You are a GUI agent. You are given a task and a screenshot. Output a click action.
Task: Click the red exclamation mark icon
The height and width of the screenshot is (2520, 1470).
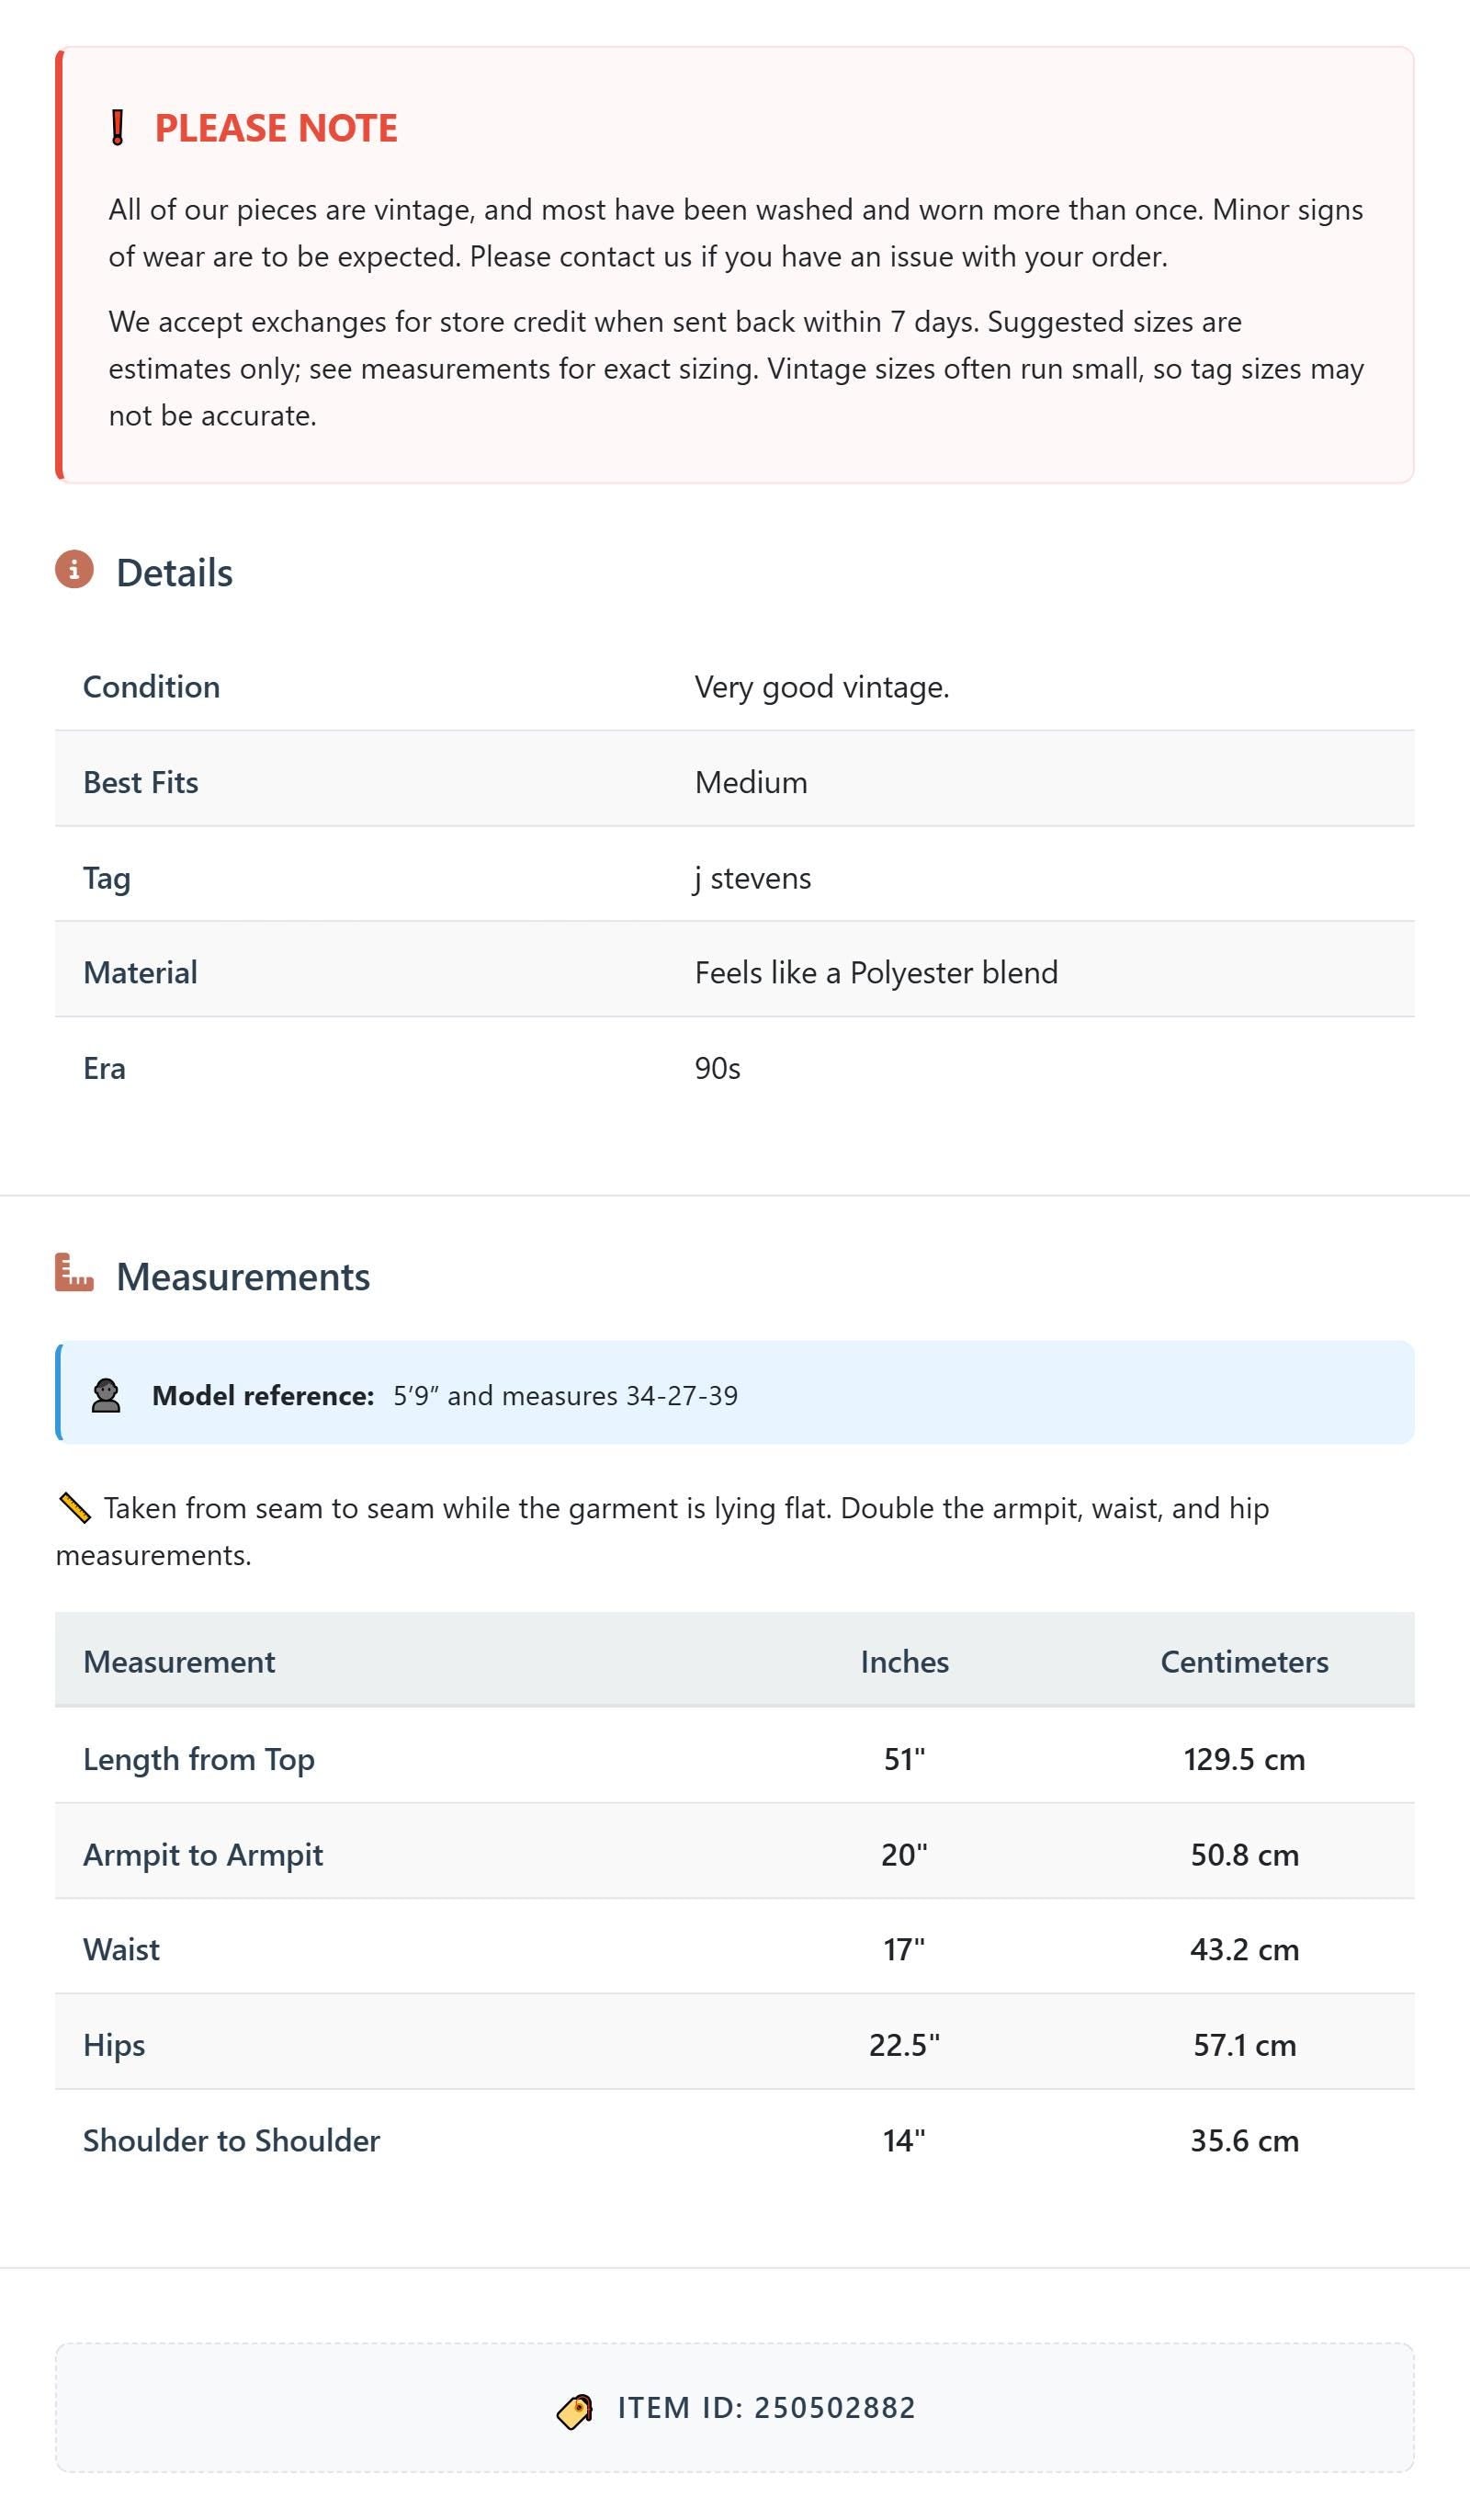point(117,128)
